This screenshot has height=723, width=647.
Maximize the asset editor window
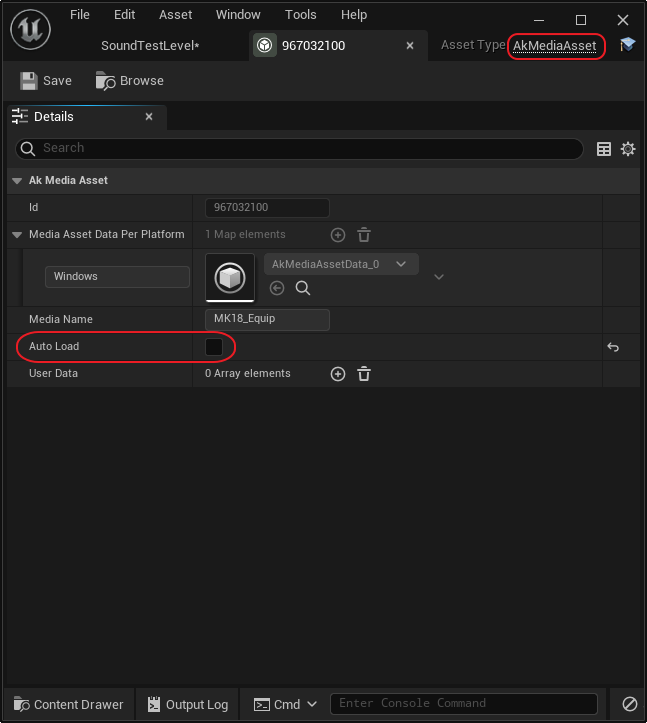(581, 20)
